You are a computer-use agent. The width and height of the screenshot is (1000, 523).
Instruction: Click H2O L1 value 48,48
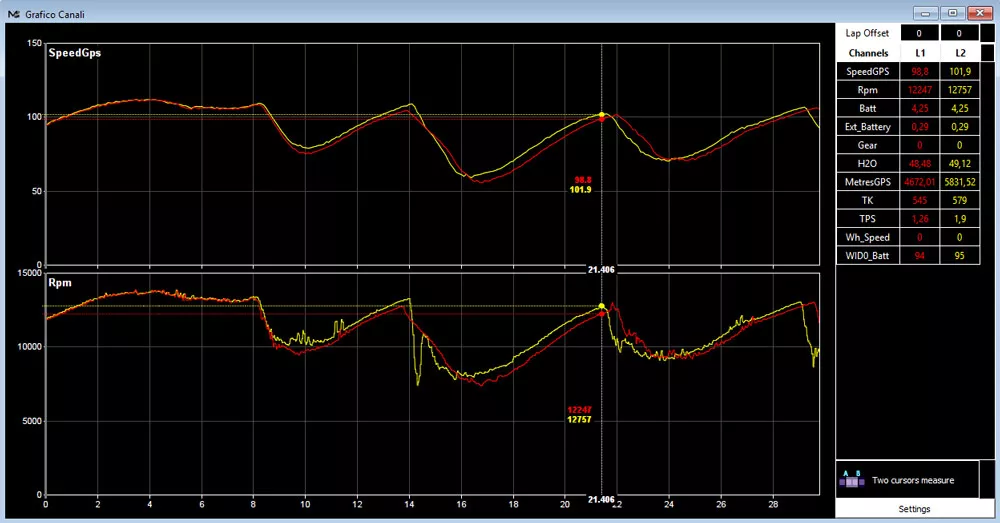coord(920,164)
